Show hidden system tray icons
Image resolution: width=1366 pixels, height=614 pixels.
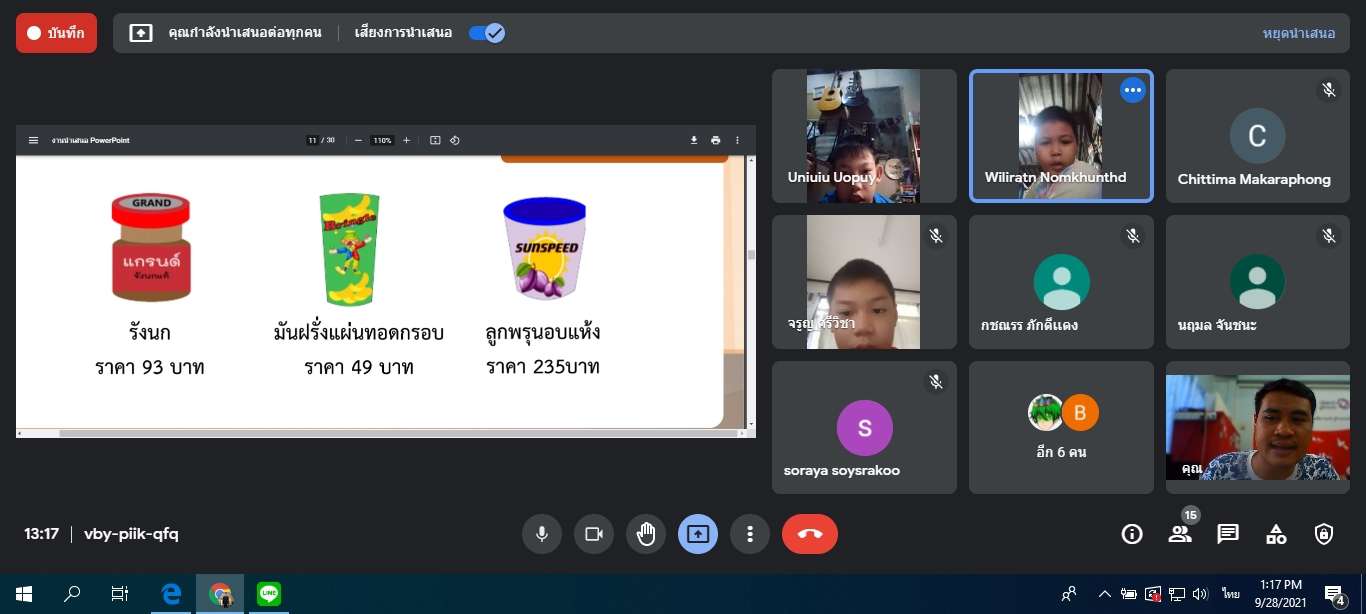1105,594
